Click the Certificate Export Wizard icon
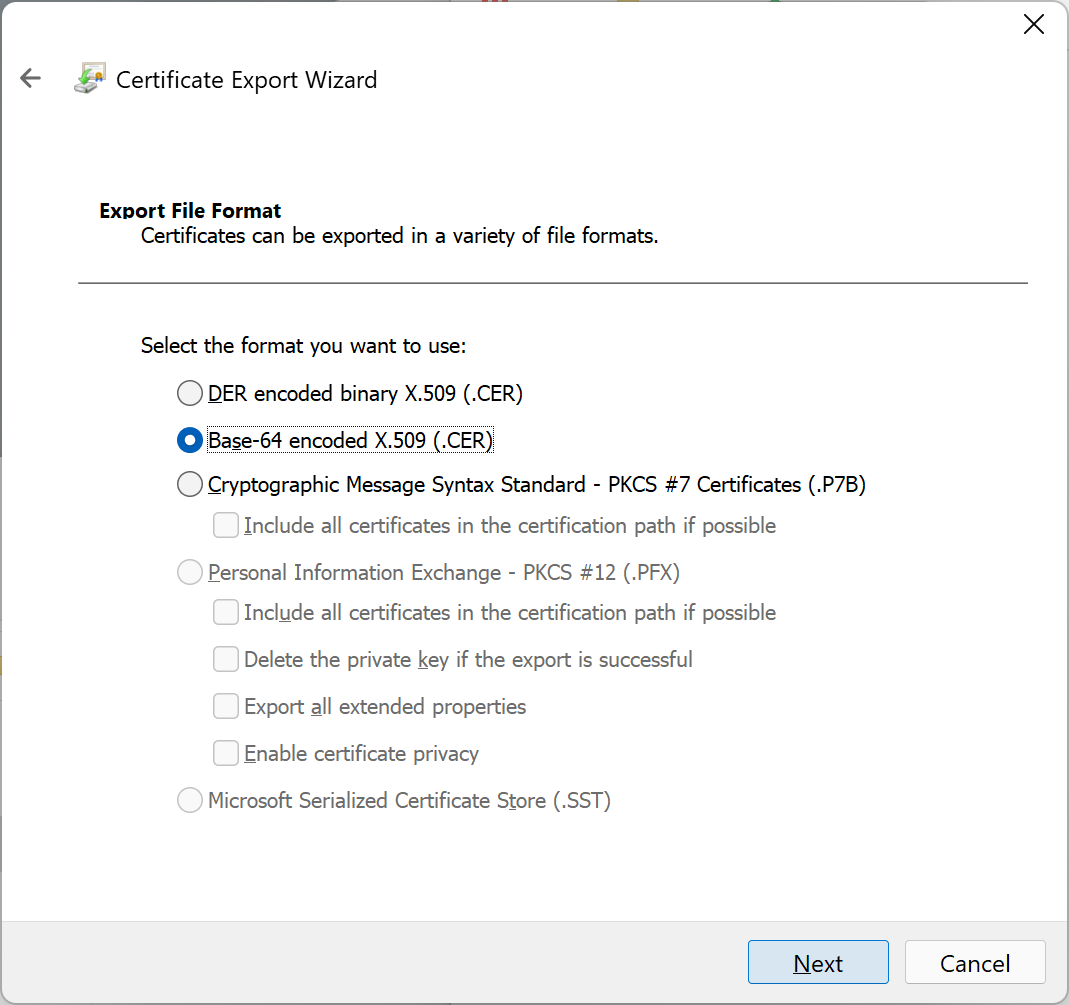The image size is (1069, 1005). tap(90, 78)
